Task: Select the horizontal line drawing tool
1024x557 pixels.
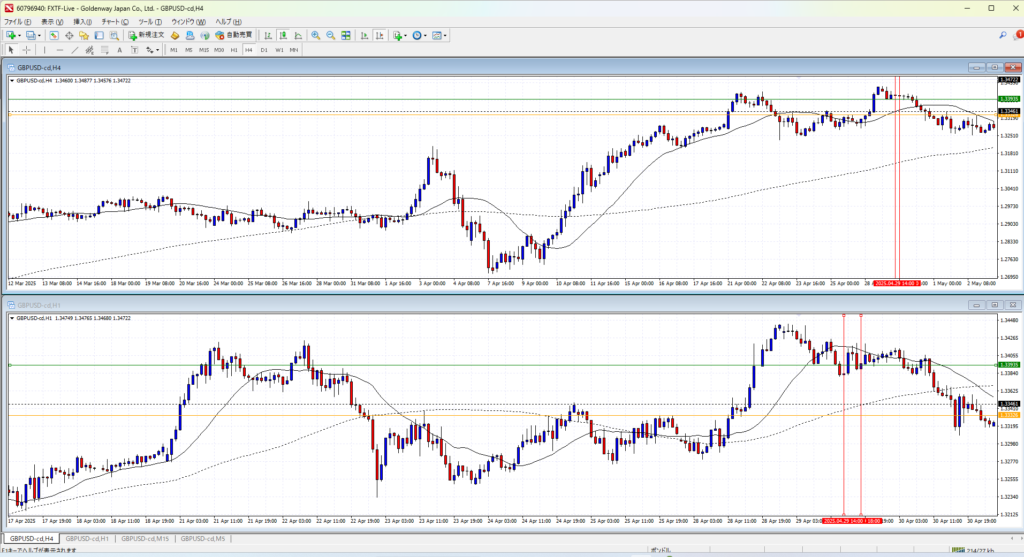Action: (61, 49)
